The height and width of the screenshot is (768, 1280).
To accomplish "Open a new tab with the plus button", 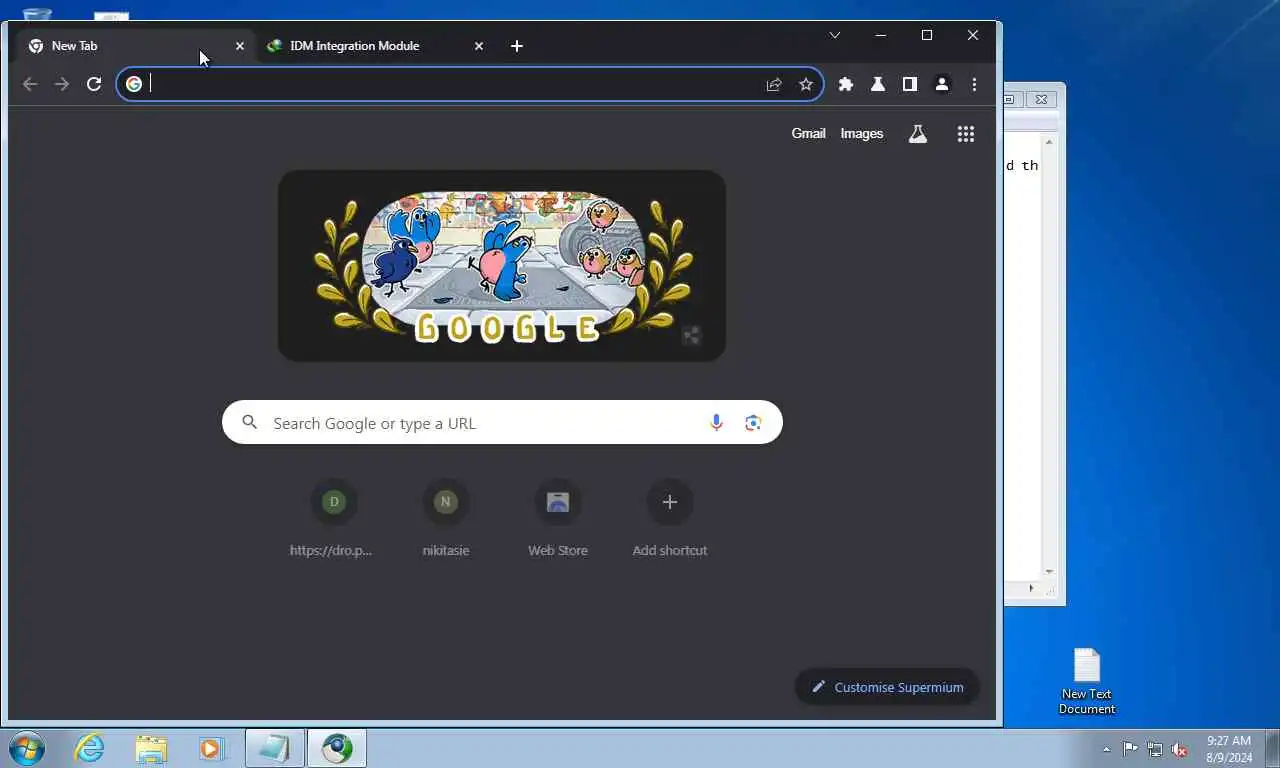I will tap(517, 46).
